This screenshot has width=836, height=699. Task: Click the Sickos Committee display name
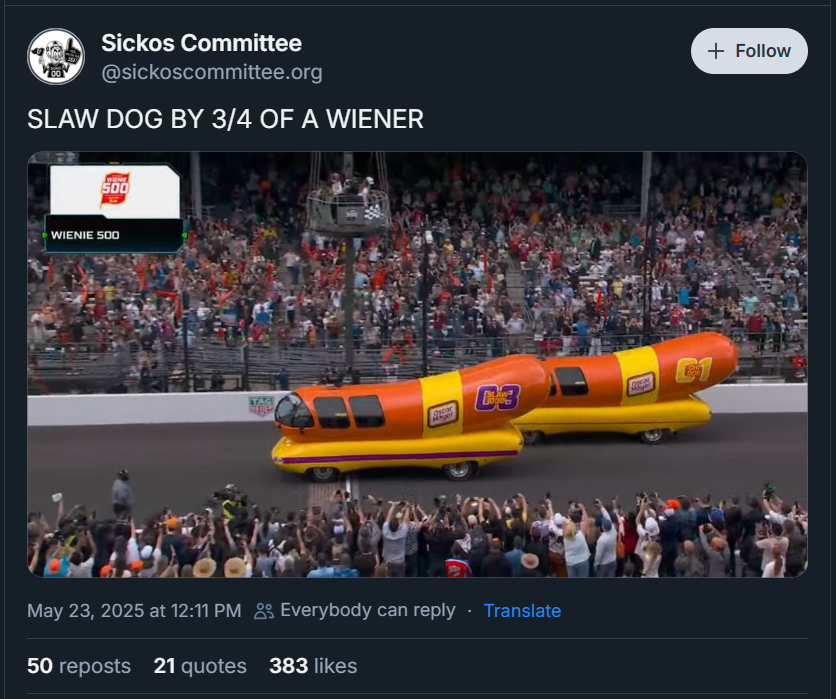[x=202, y=43]
